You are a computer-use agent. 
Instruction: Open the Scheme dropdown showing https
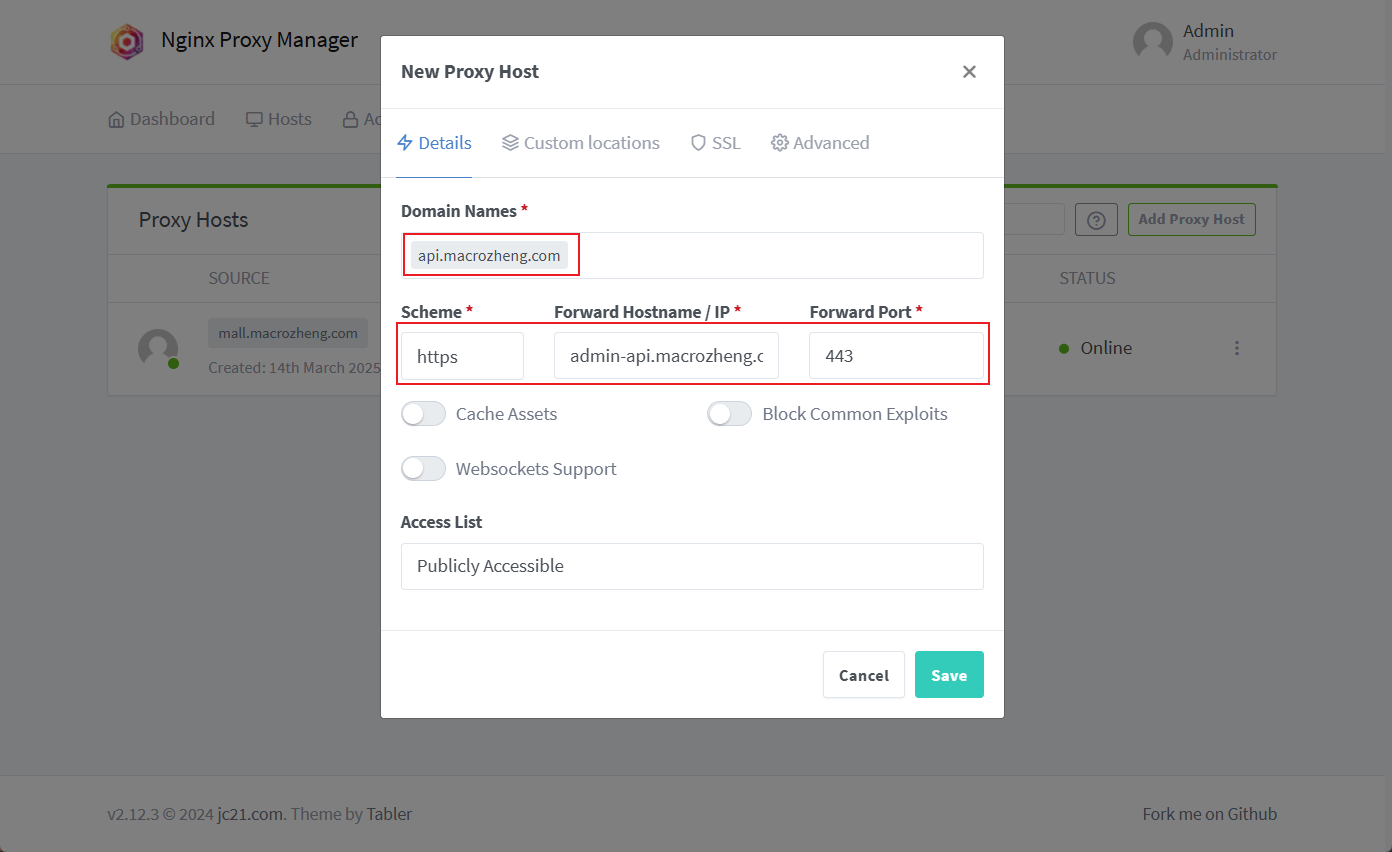pyautogui.click(x=462, y=356)
